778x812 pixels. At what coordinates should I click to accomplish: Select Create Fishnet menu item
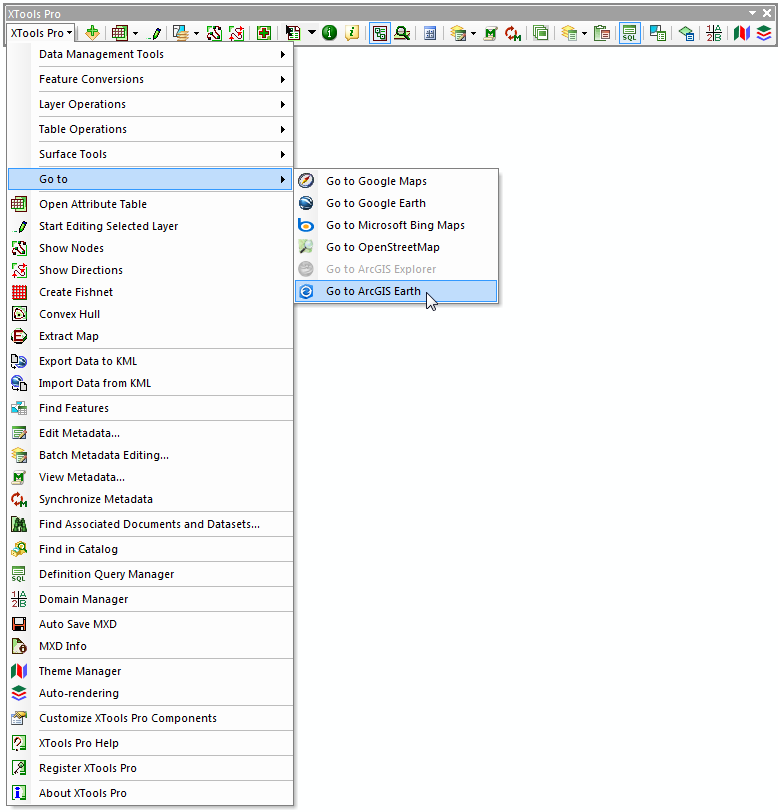click(150, 292)
